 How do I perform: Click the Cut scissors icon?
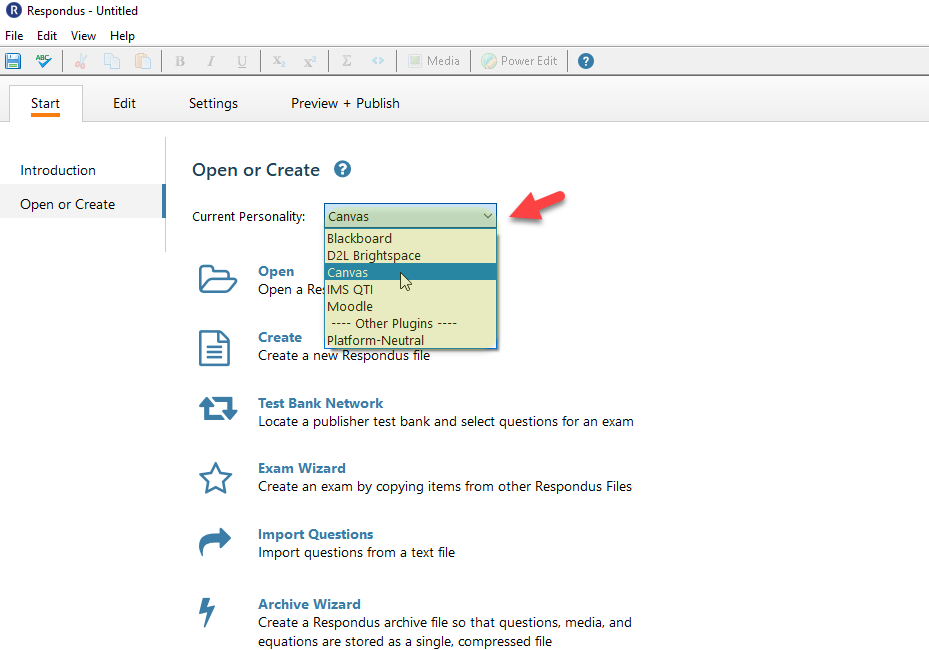81,61
